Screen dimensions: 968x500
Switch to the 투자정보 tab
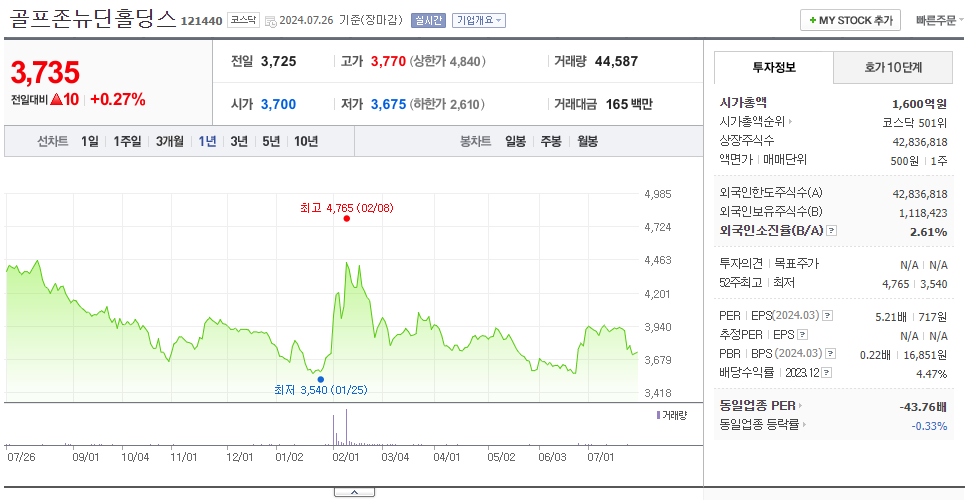[774, 68]
